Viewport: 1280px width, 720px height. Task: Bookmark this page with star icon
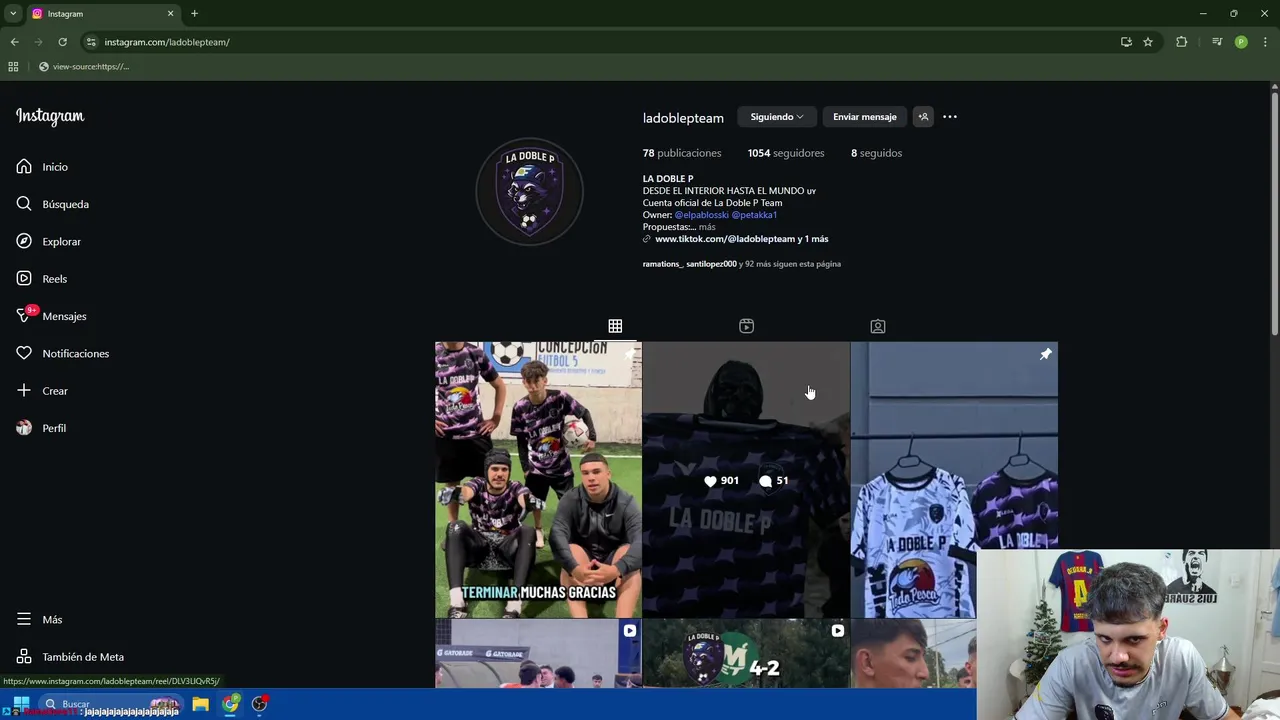tap(1148, 42)
